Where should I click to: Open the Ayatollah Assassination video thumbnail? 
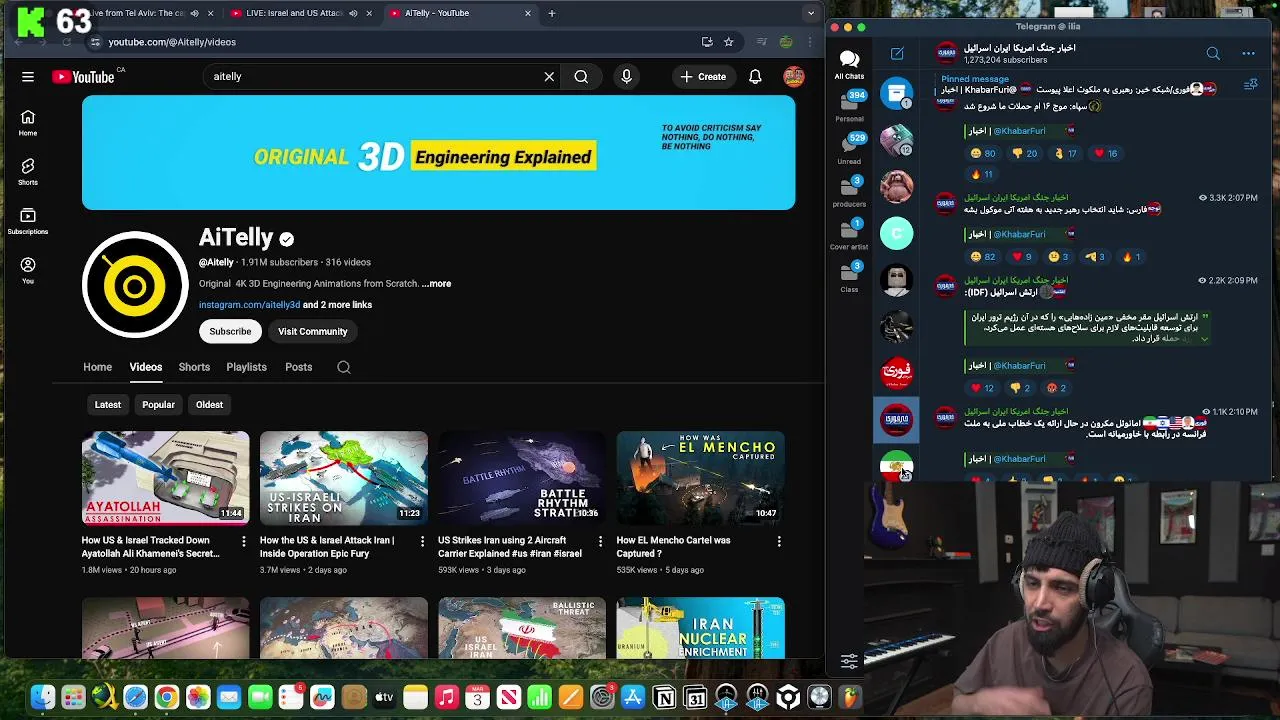(166, 477)
